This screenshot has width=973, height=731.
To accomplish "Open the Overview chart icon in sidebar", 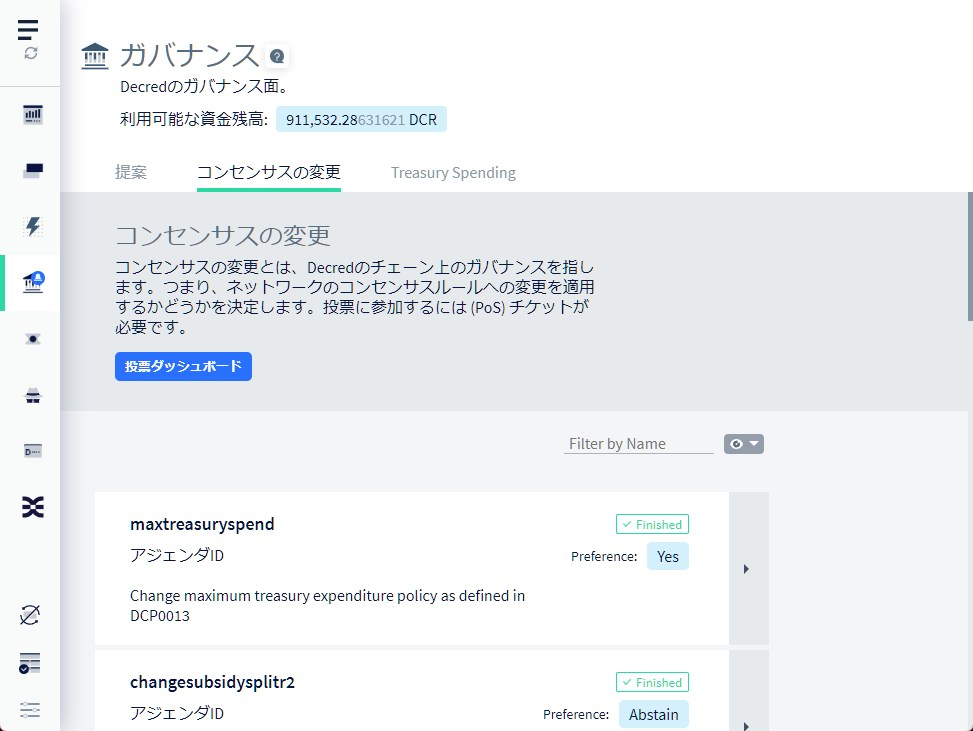I will (x=32, y=115).
